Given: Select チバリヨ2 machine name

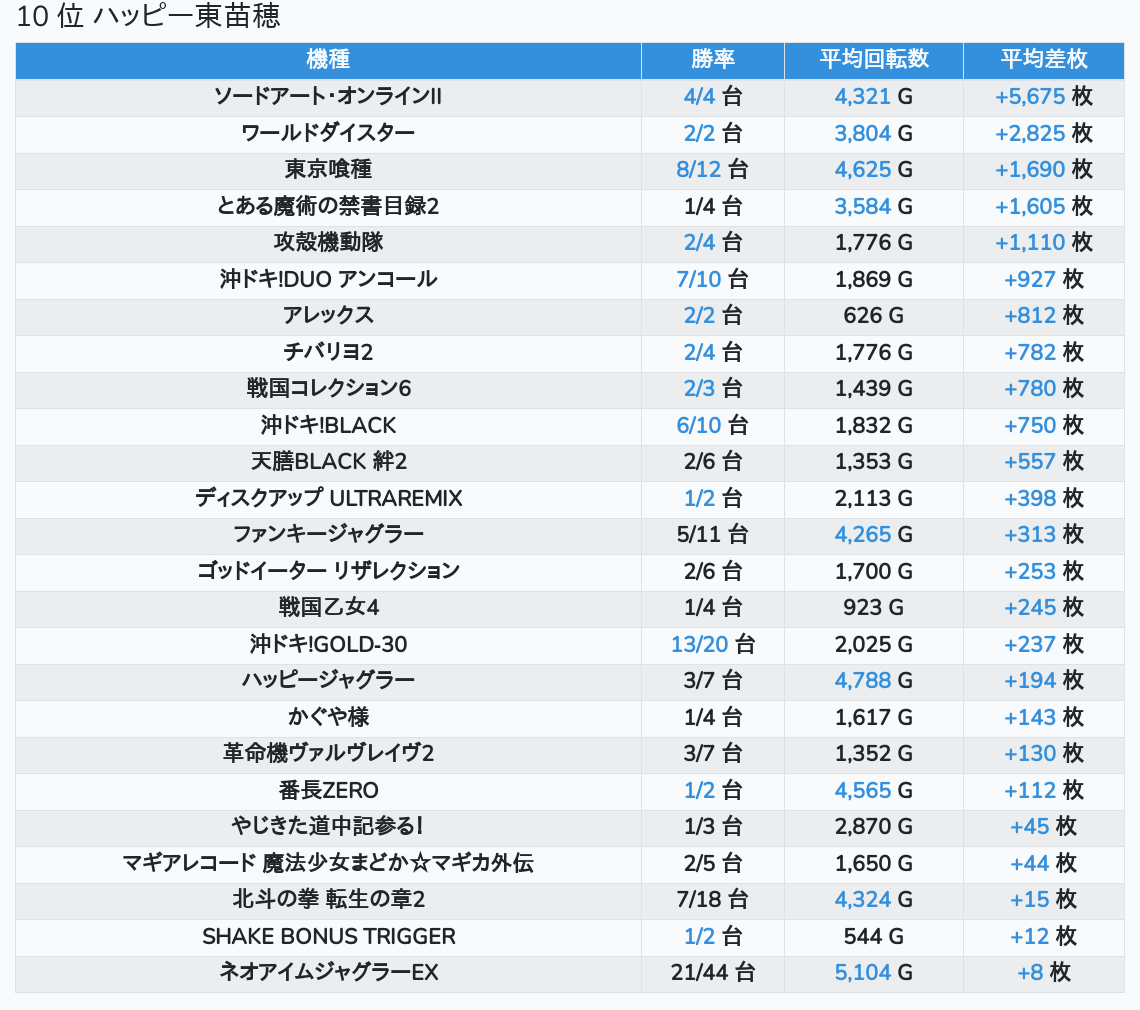Looking at the screenshot, I should [x=328, y=353].
